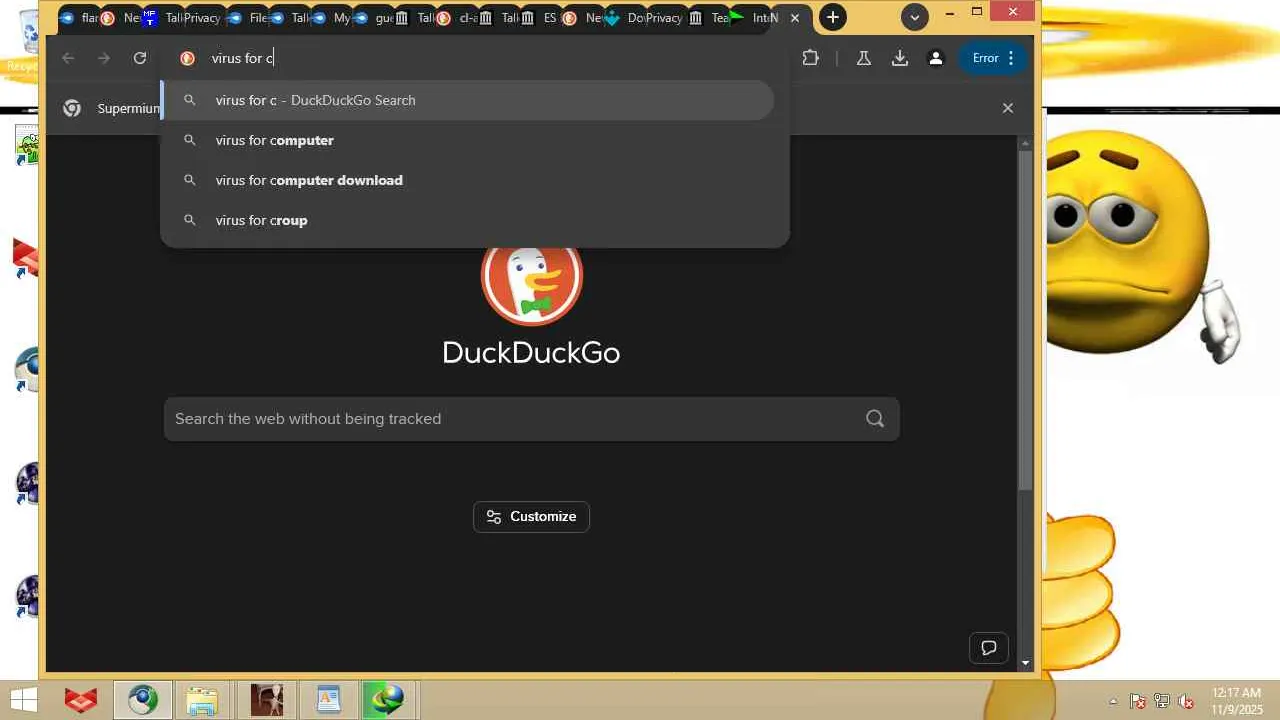The height and width of the screenshot is (720, 1280).
Task: Reload the current page
Action: click(x=140, y=58)
